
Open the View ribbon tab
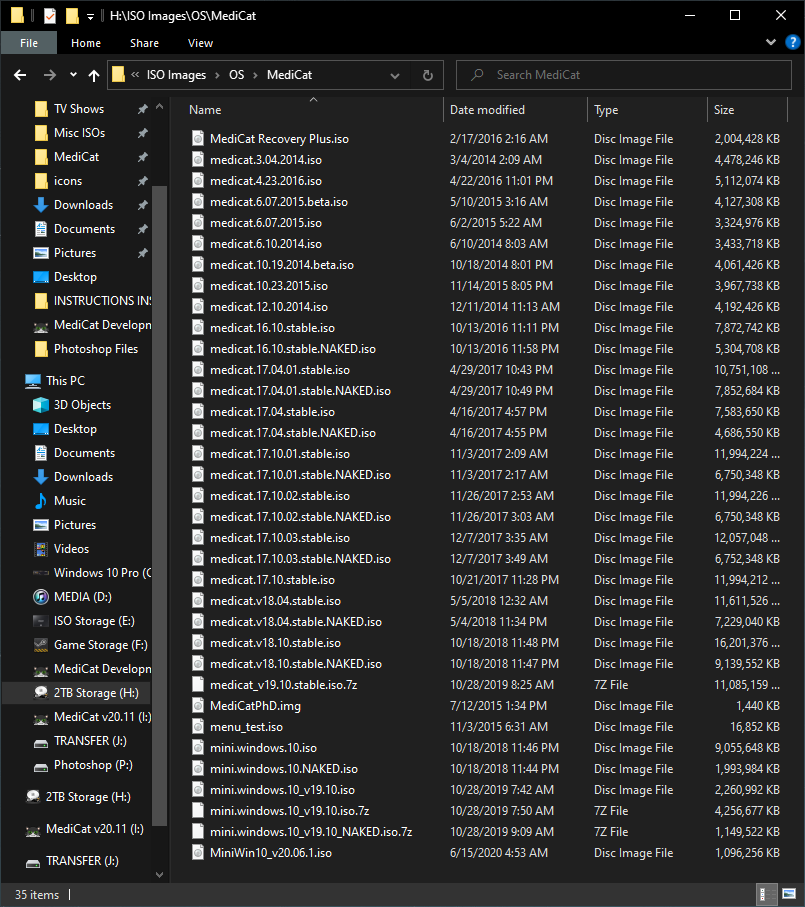[200, 43]
